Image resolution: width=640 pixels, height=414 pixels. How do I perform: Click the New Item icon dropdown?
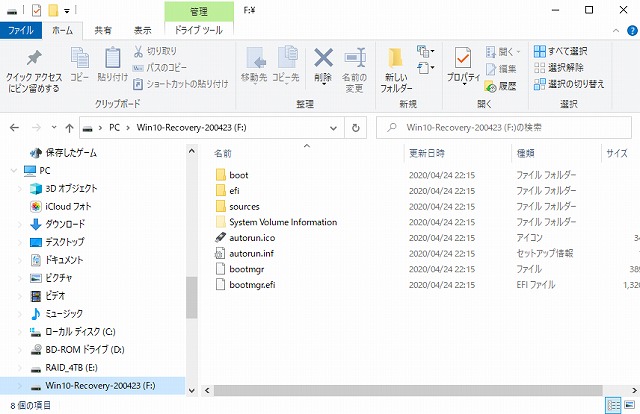coord(425,51)
